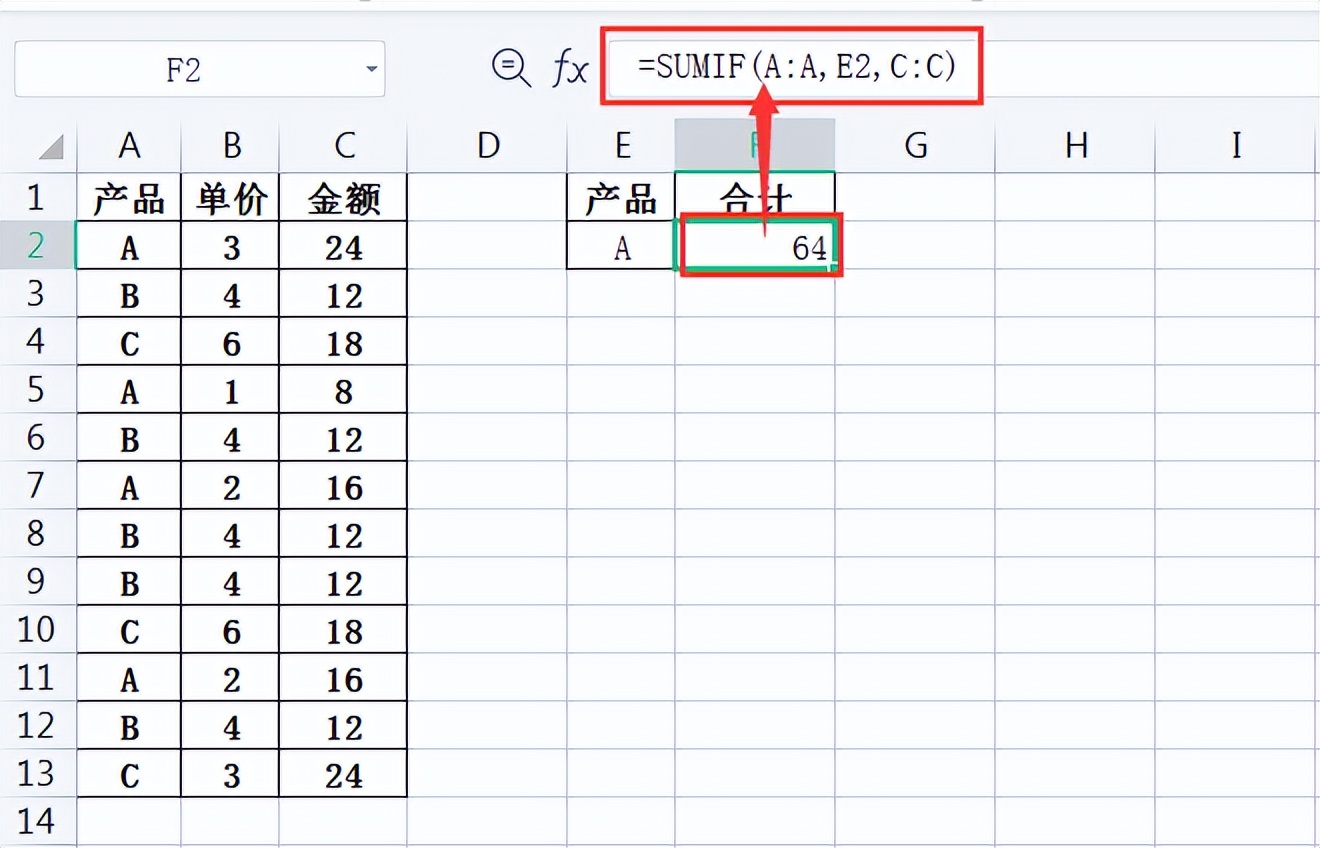Click cell E2 containing product A
The height and width of the screenshot is (848, 1320).
coord(621,247)
